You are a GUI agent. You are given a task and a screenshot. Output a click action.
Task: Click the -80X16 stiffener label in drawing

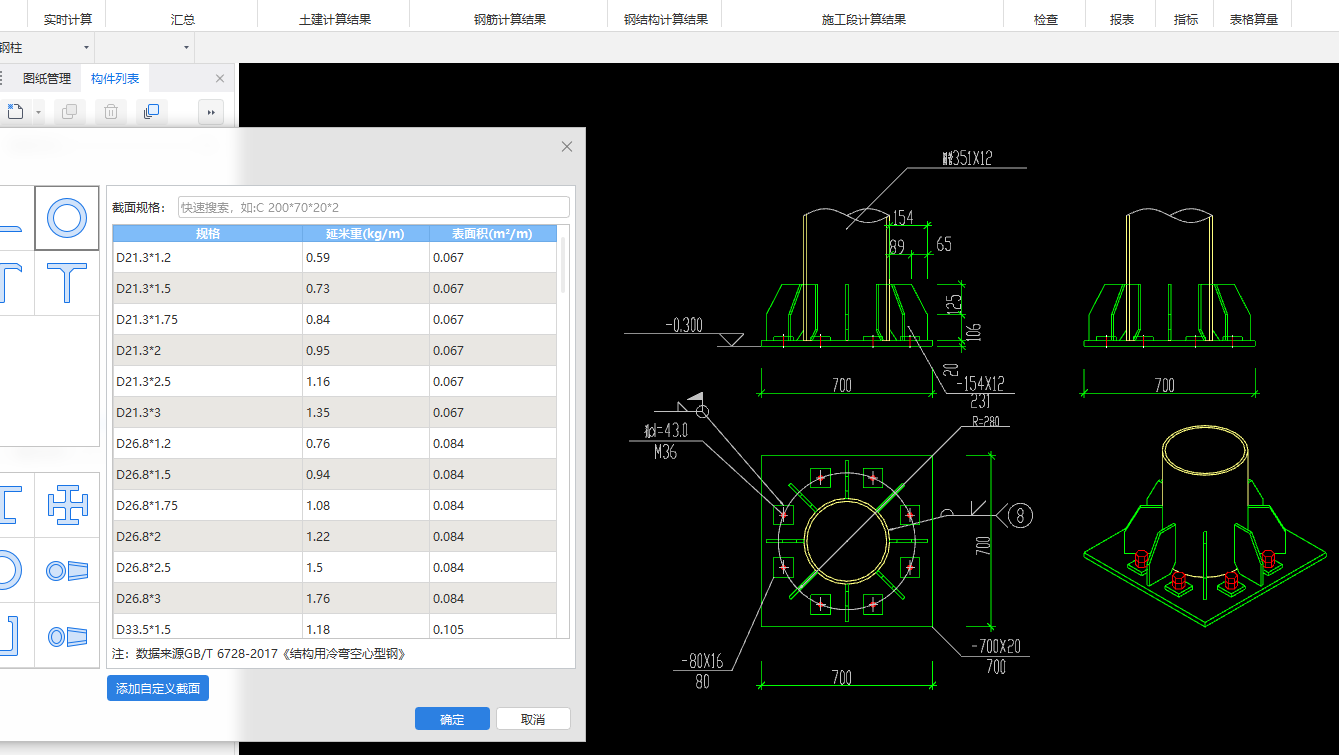[x=701, y=661]
